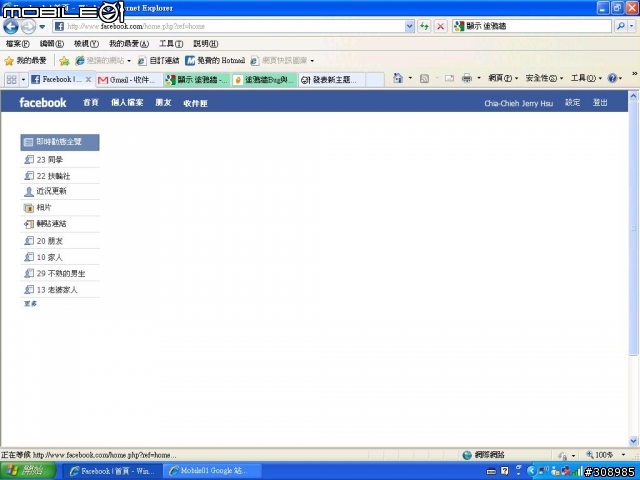This screenshot has width=640, height=480.
Task: Click 登出 to log out of Facebook
Action: pyautogui.click(x=600, y=102)
